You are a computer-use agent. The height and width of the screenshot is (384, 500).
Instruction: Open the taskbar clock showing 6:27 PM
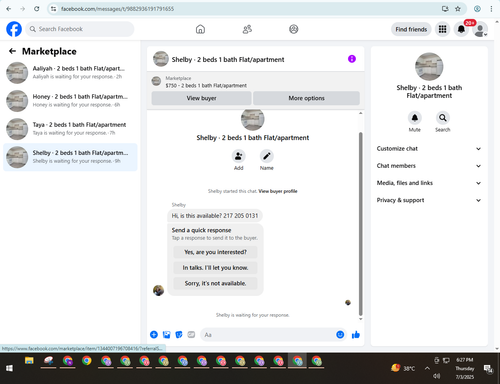(465, 368)
